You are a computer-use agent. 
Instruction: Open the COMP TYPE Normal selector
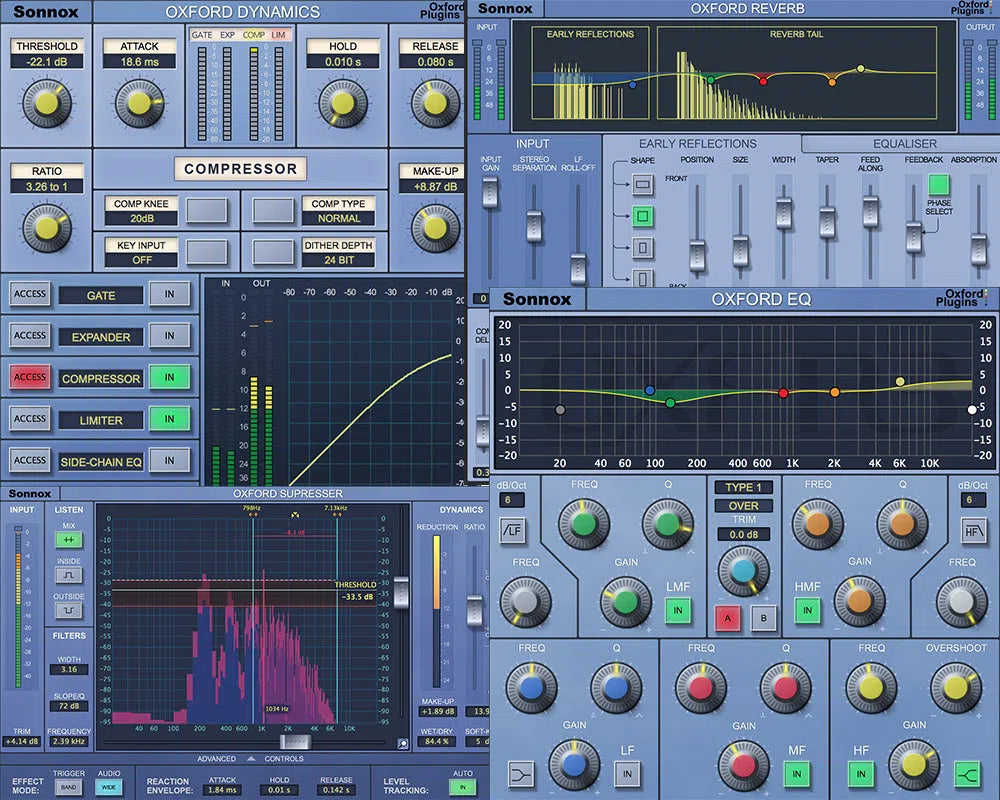click(x=273, y=211)
